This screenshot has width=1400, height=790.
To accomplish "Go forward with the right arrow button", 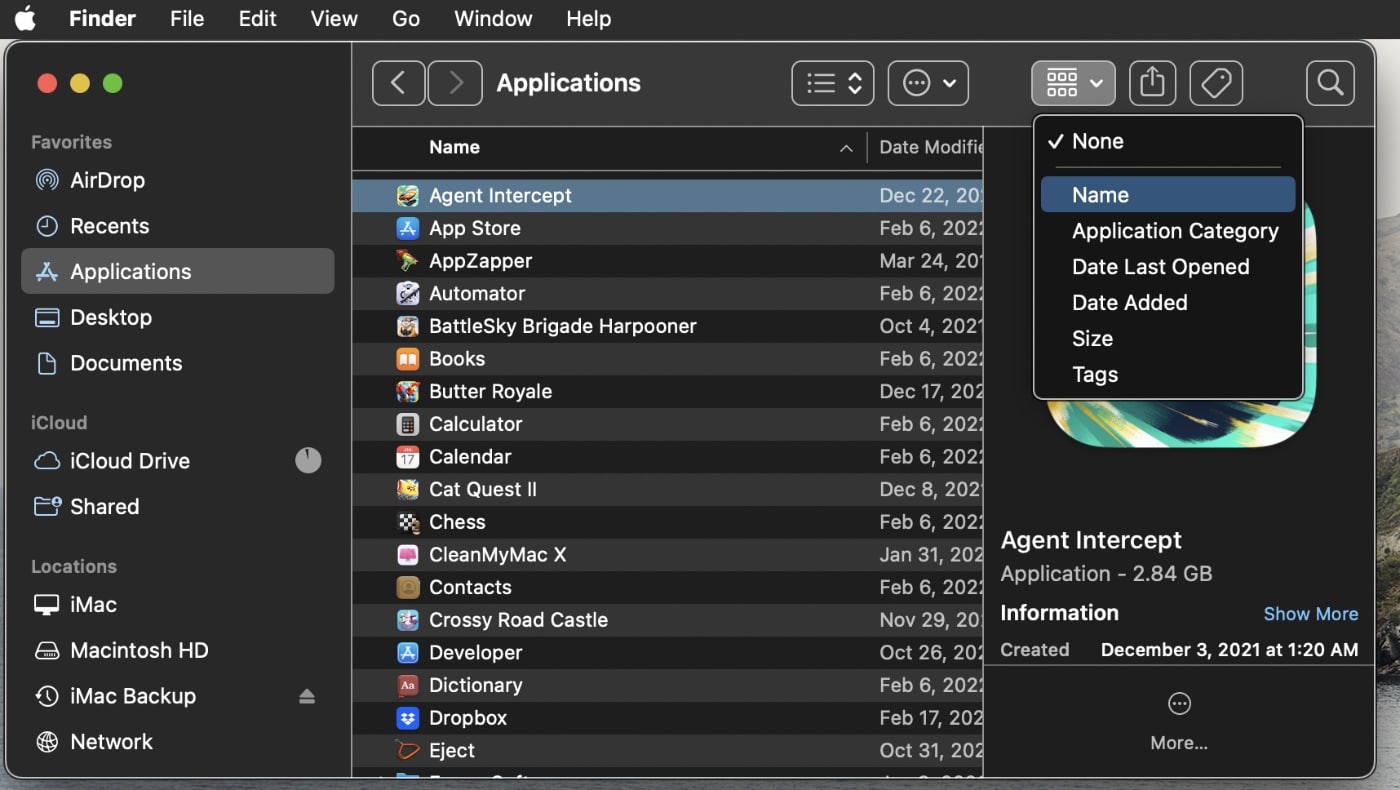I will pos(455,83).
